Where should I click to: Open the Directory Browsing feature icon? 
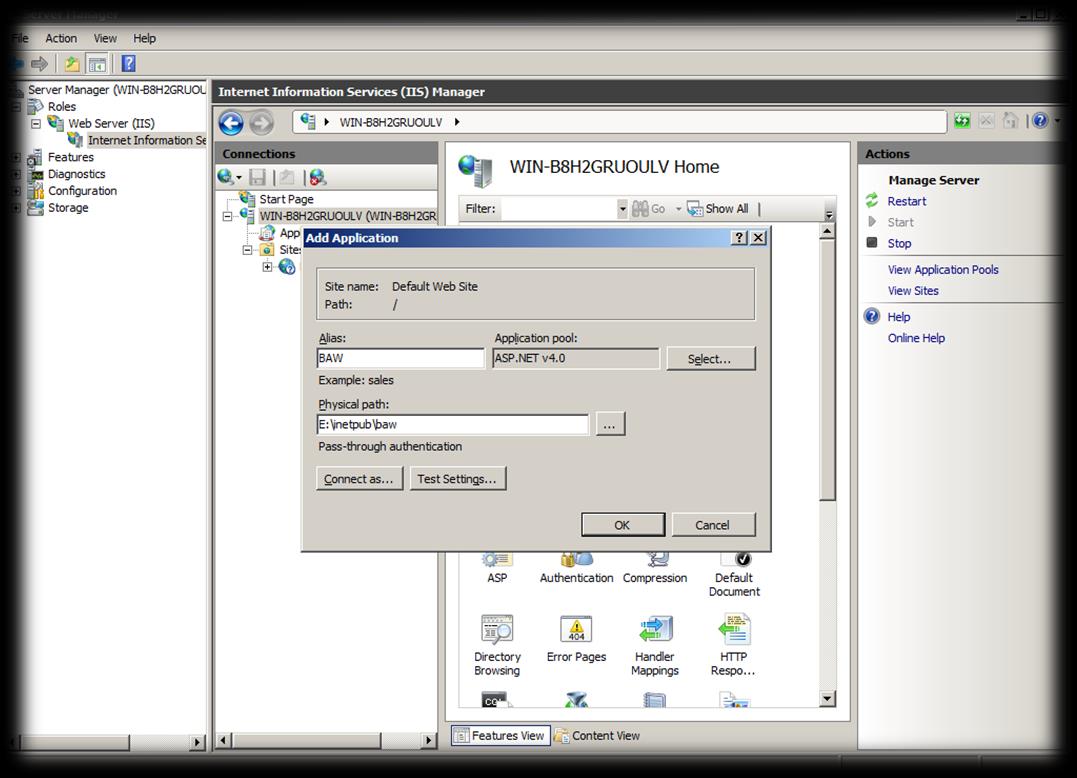tap(497, 646)
